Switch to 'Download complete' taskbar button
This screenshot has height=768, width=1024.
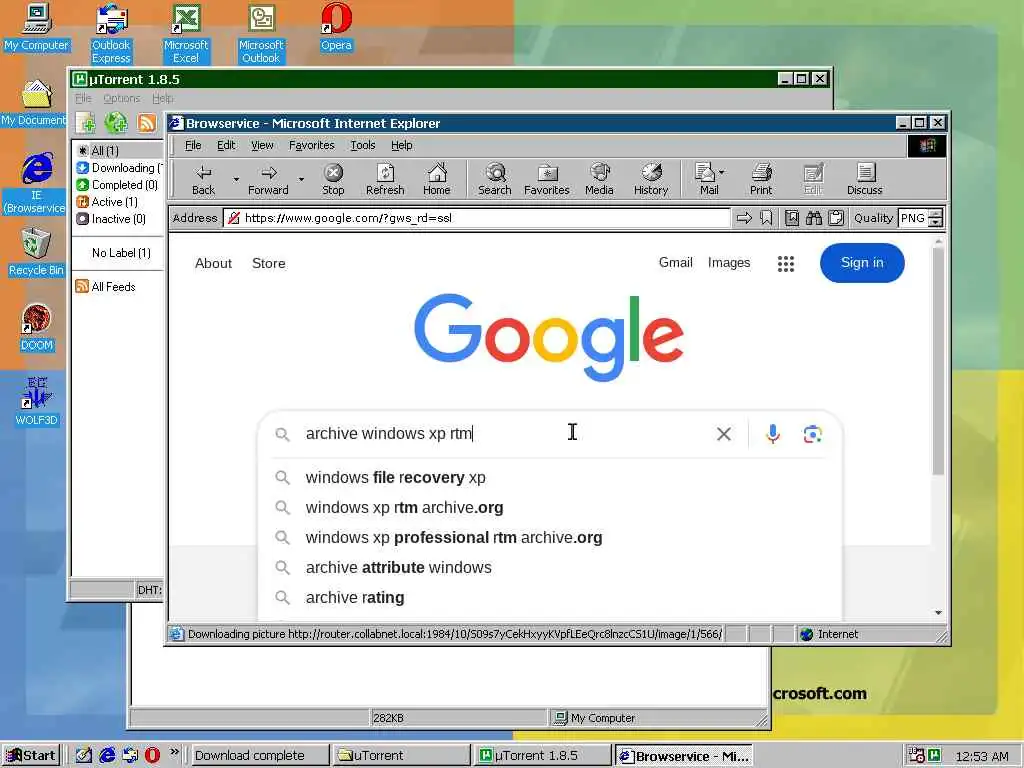coord(259,756)
